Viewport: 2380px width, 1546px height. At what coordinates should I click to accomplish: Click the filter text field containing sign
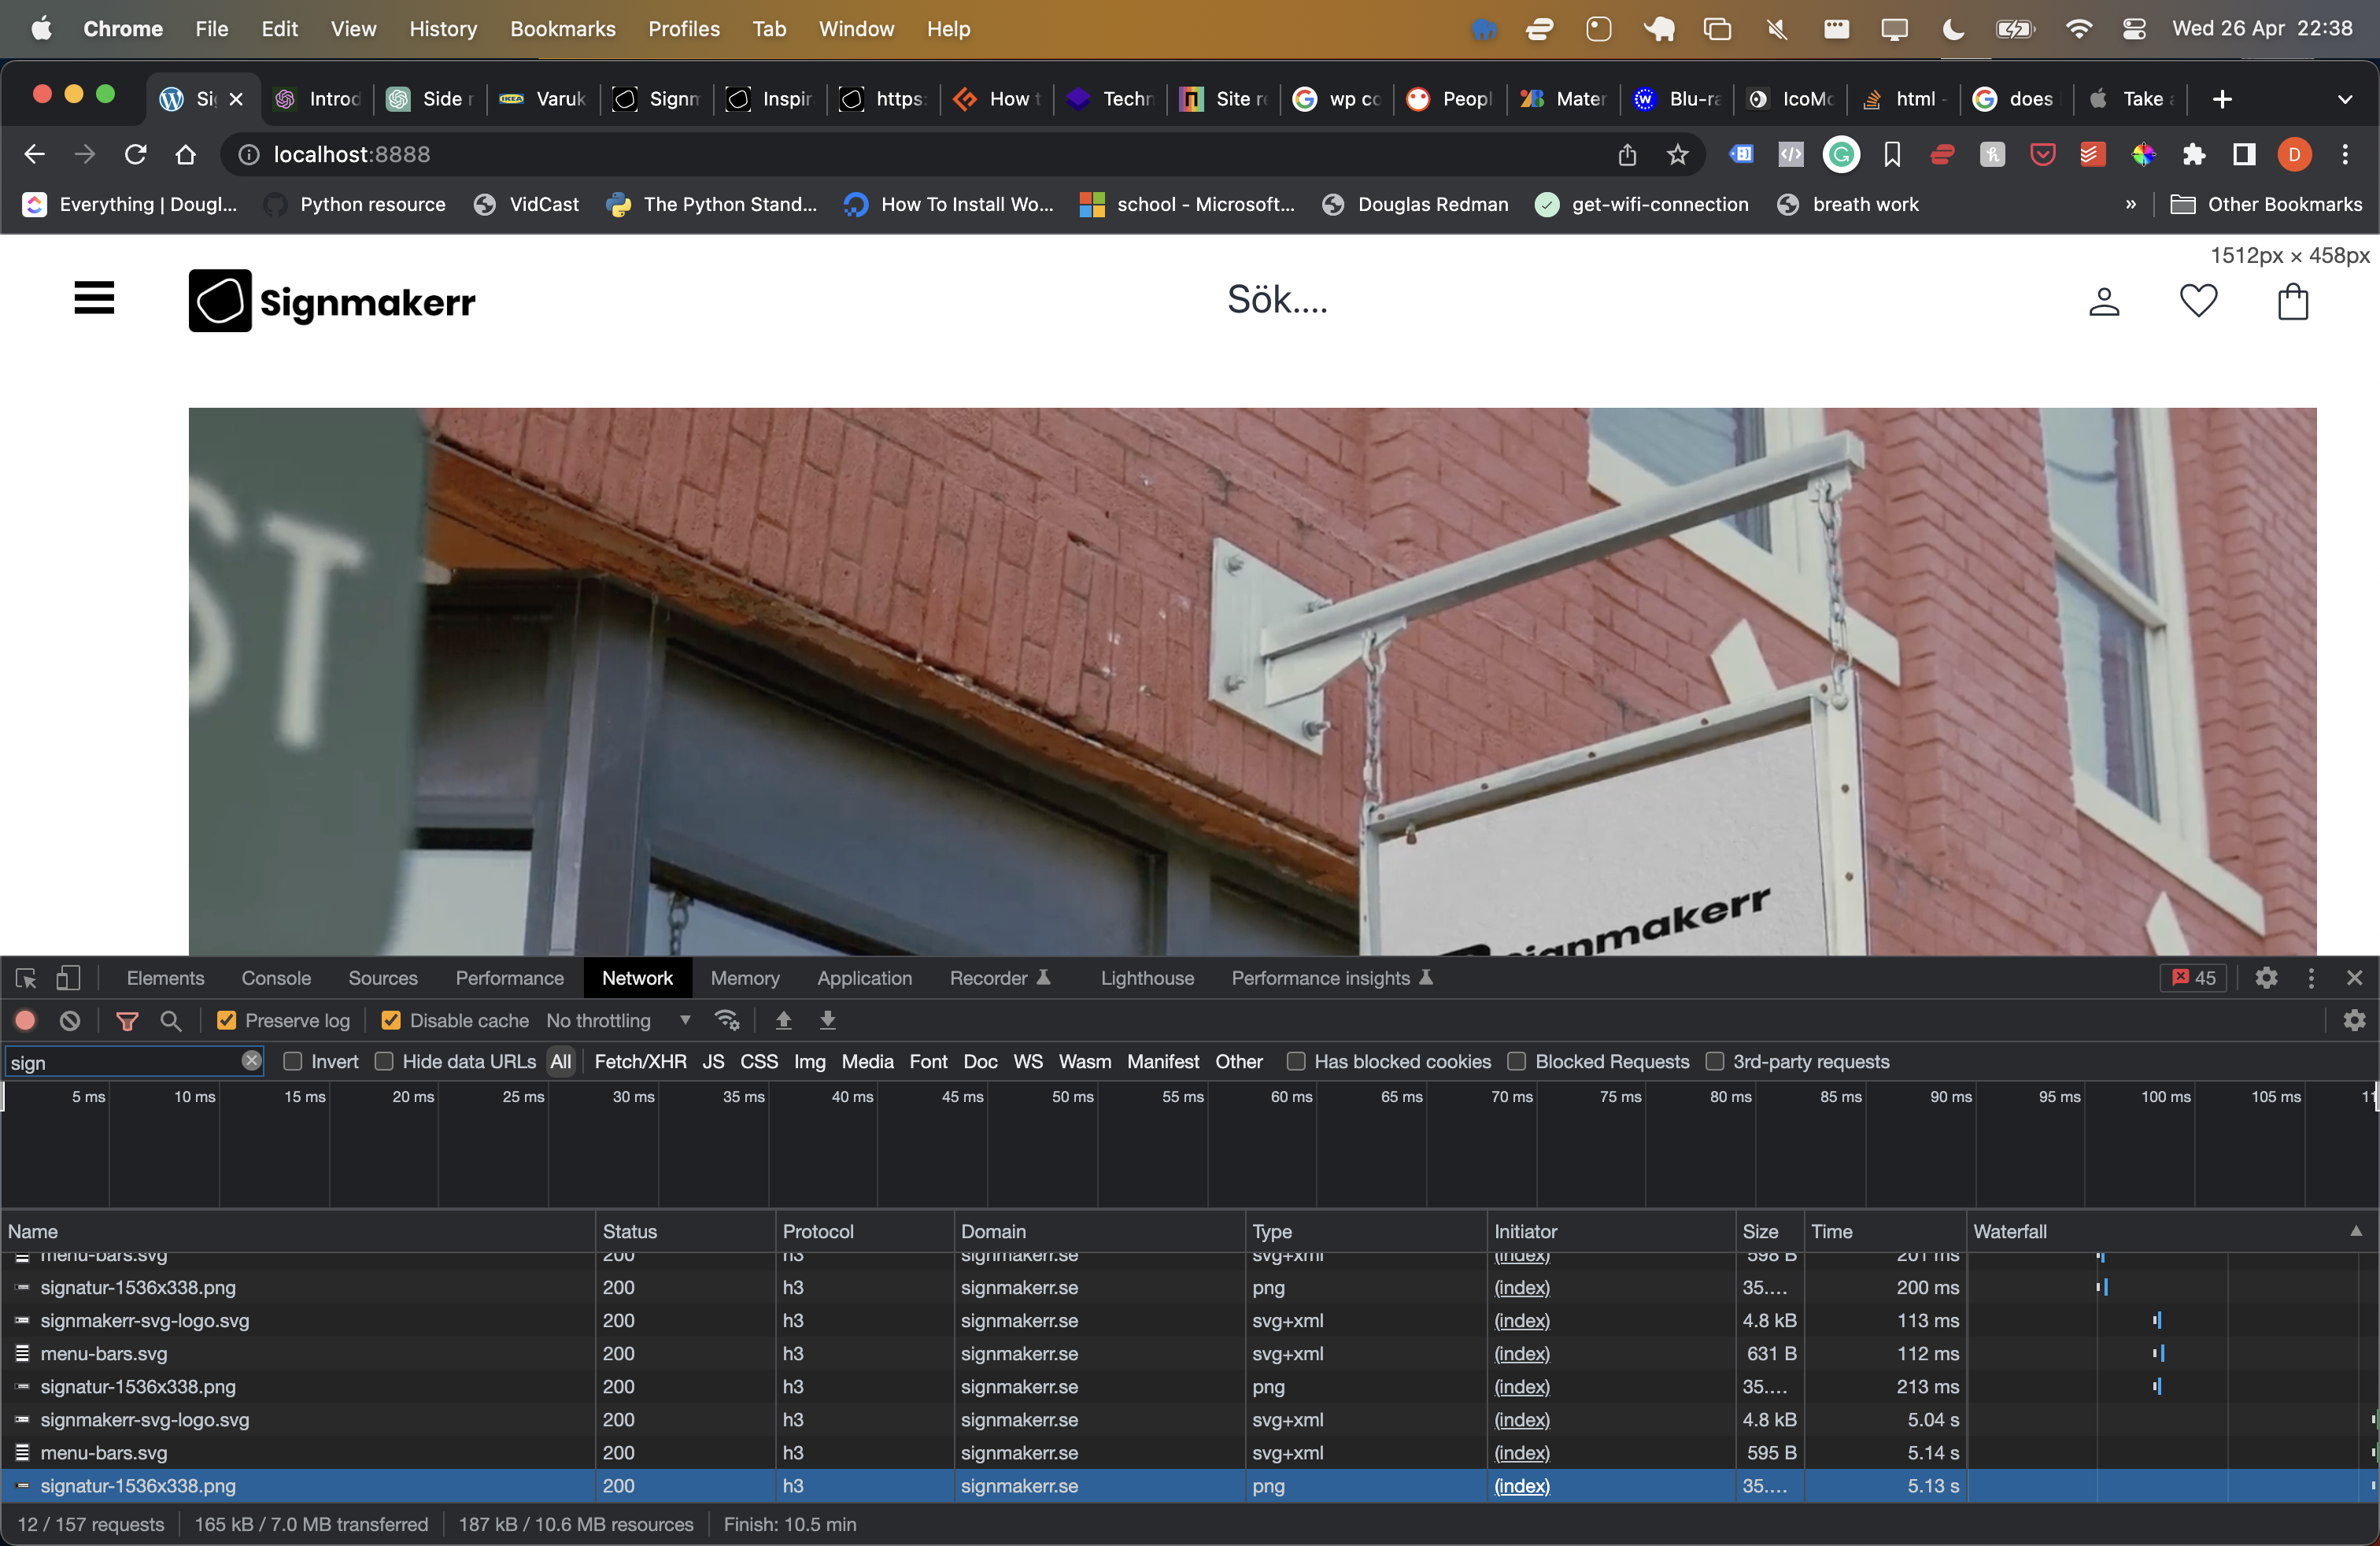(x=120, y=1062)
